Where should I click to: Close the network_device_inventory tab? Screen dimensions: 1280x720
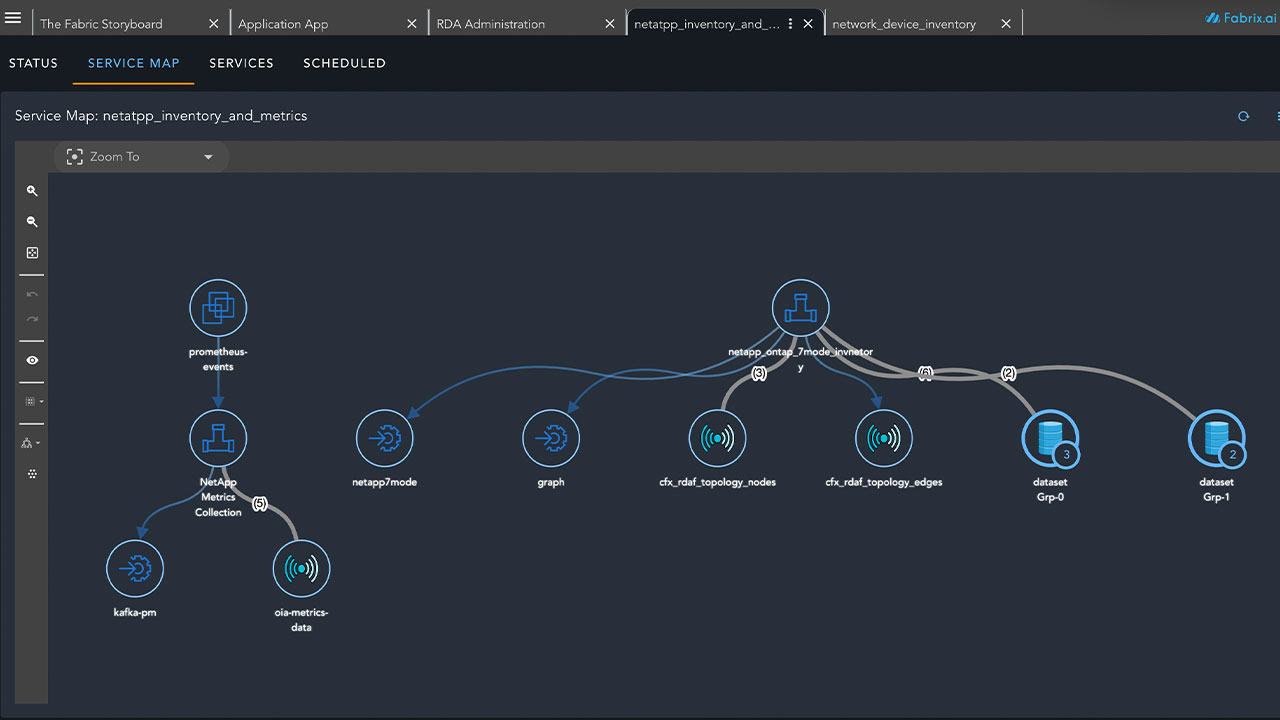tap(1006, 24)
